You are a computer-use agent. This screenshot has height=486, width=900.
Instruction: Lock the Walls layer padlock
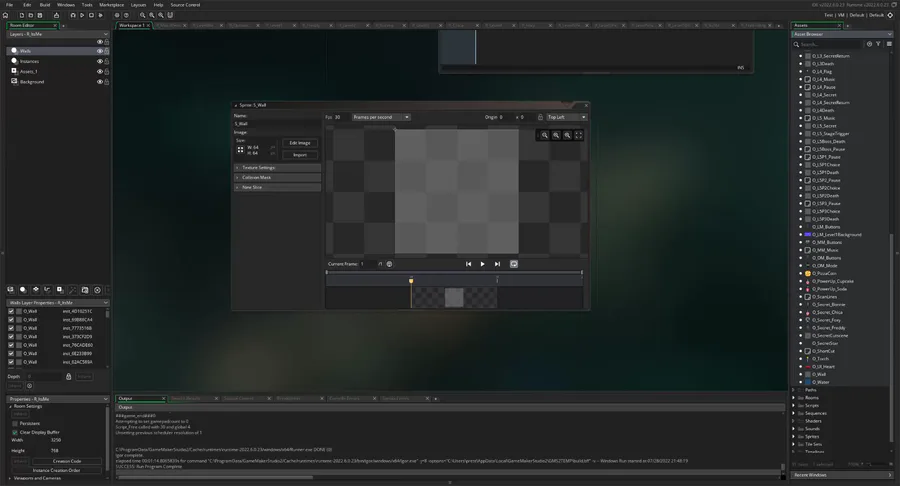[x=107, y=51]
